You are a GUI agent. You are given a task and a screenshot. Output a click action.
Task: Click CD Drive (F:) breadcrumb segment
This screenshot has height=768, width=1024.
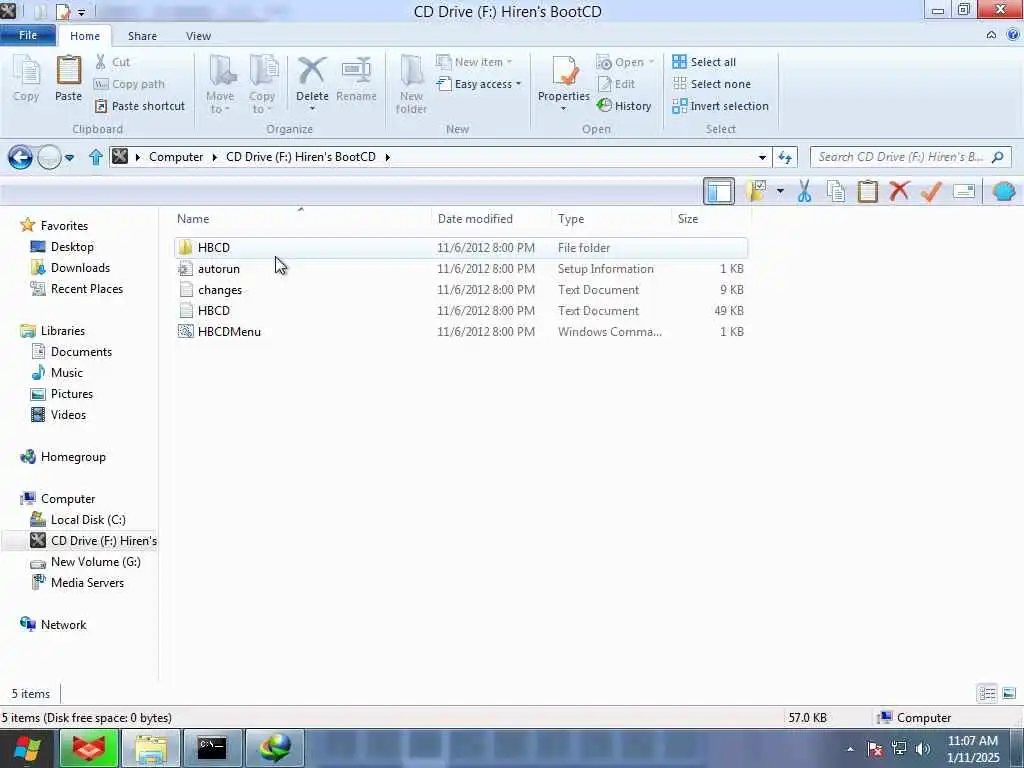(x=301, y=157)
